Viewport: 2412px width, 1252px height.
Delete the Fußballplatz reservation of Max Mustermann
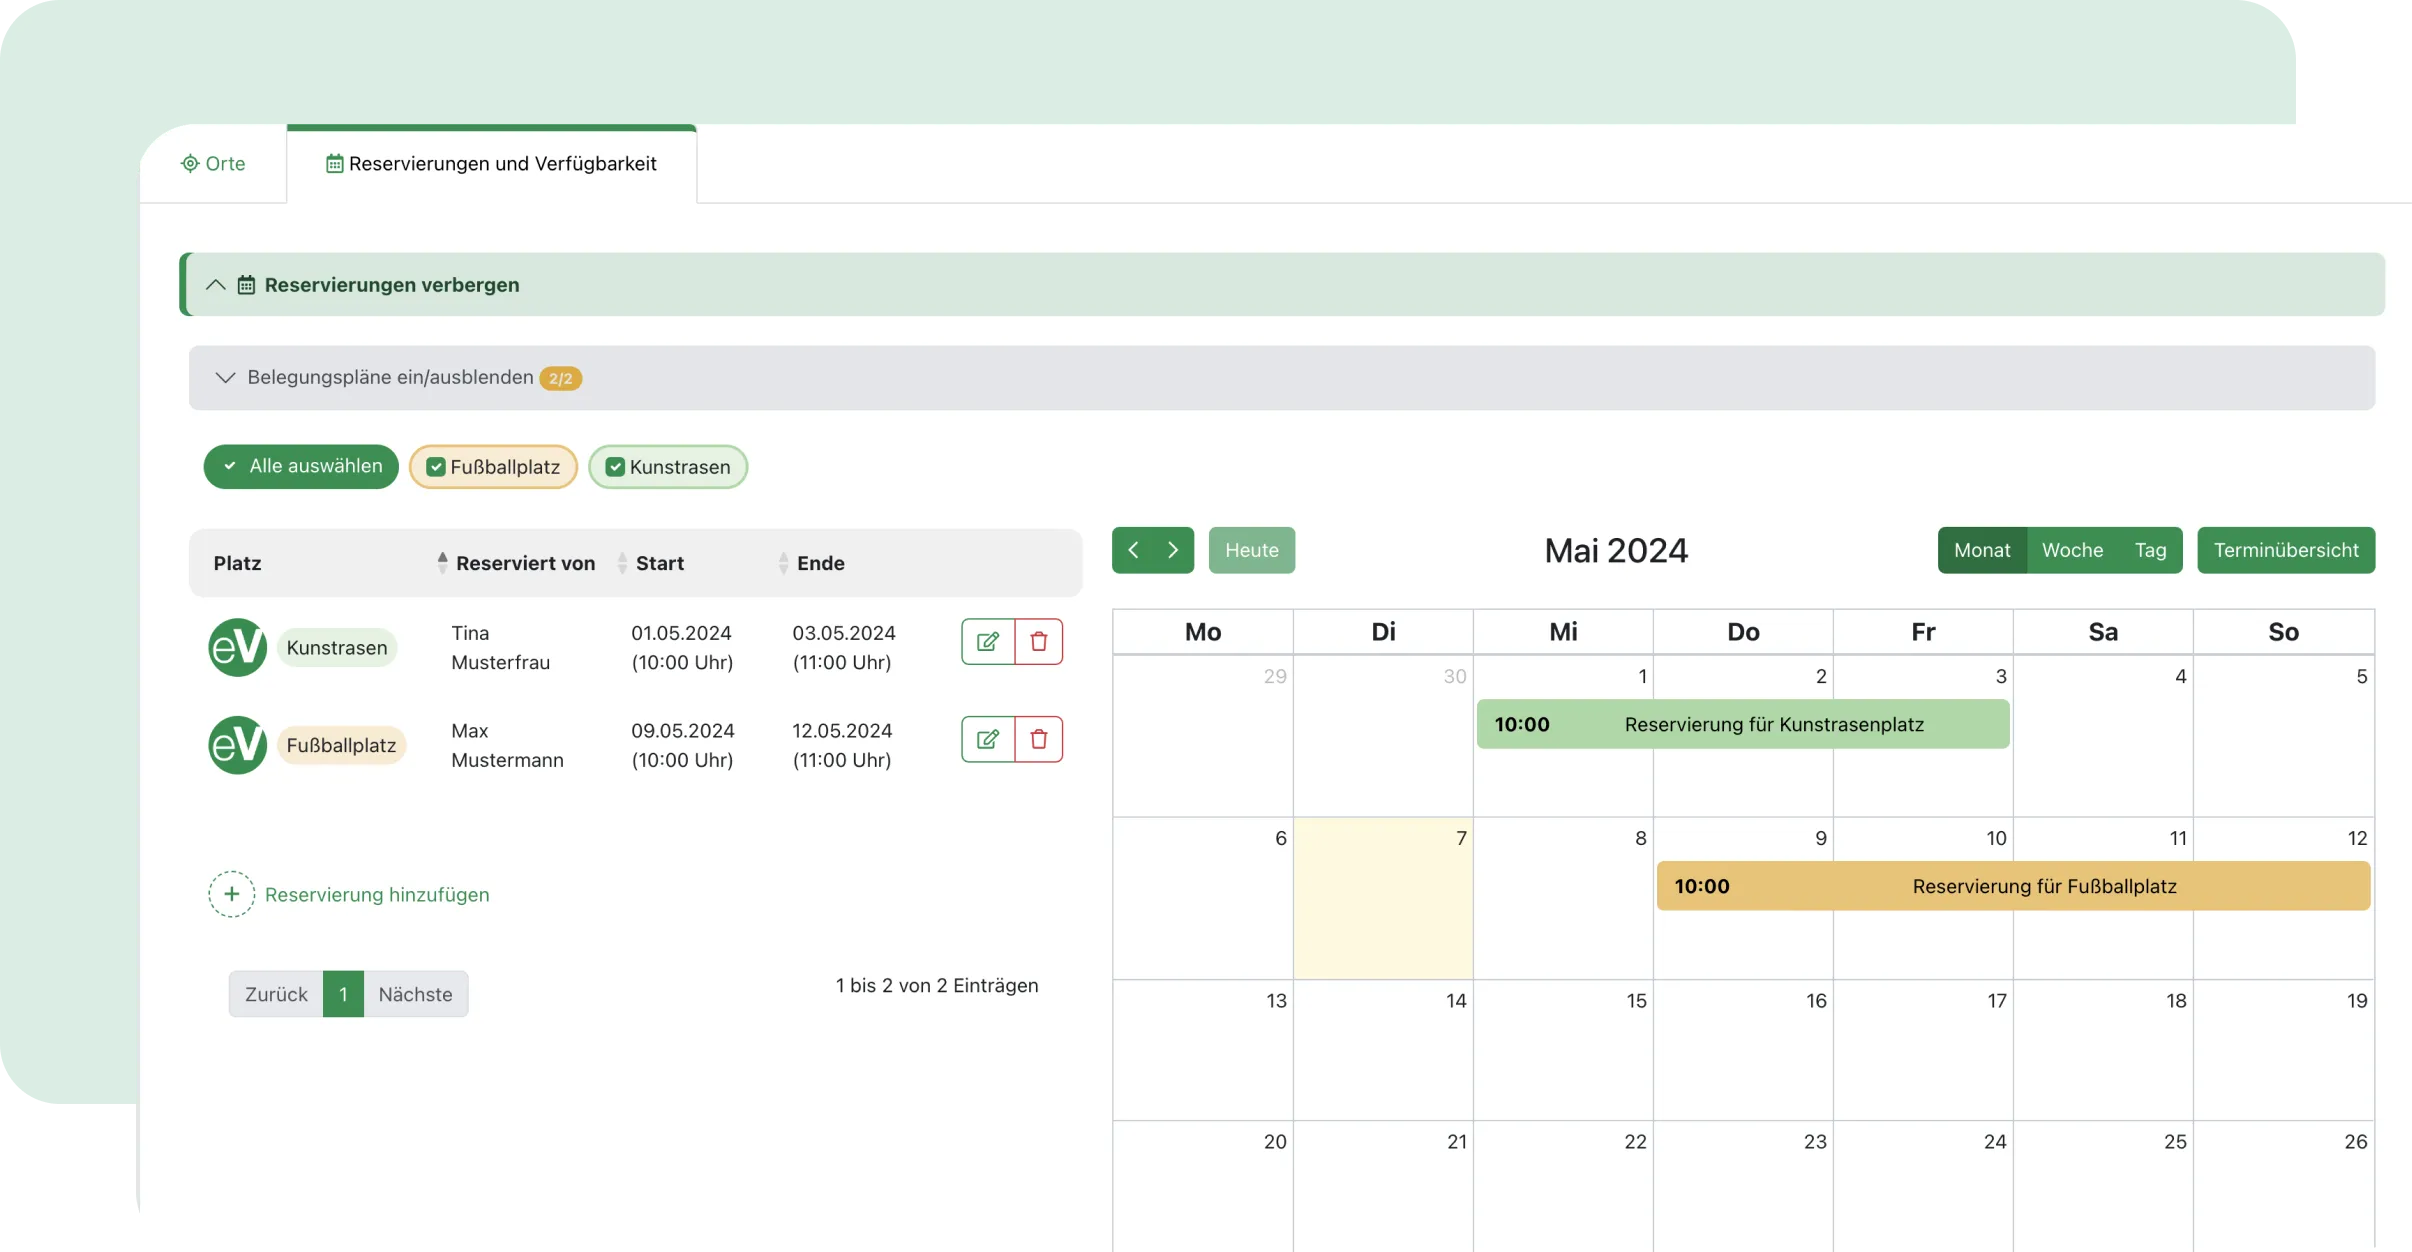pyautogui.click(x=1039, y=739)
